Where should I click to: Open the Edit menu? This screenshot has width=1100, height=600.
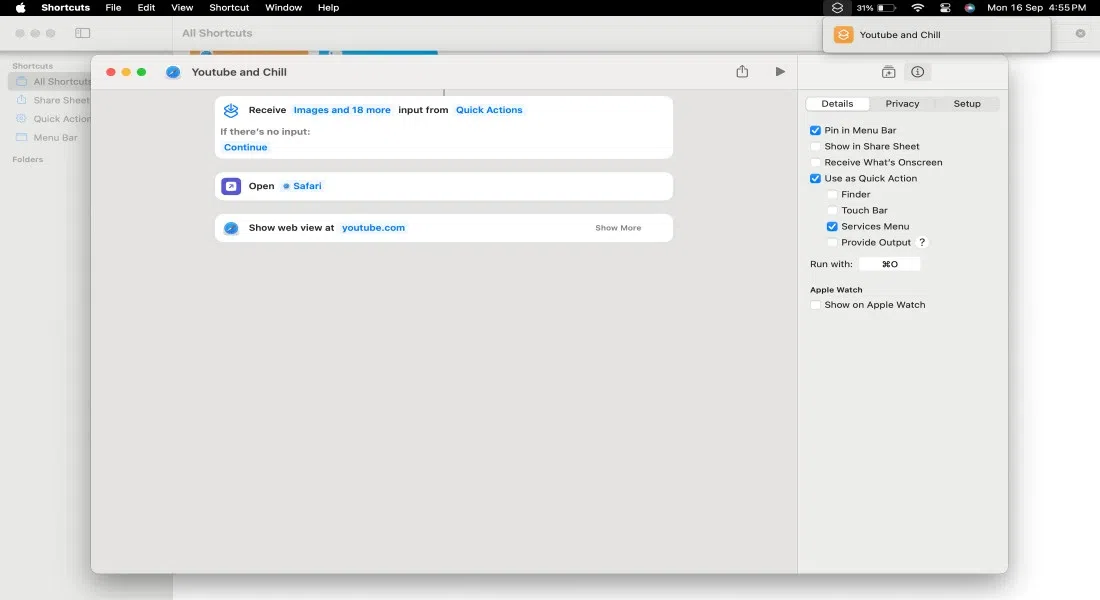[x=146, y=8]
